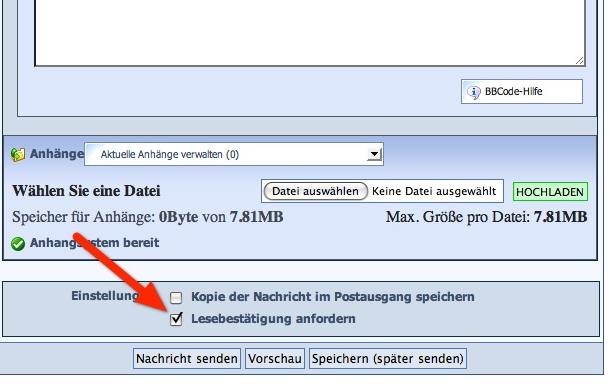The image size is (610, 386).
Task: Click the Datei auswählen button
Action: tap(315, 191)
